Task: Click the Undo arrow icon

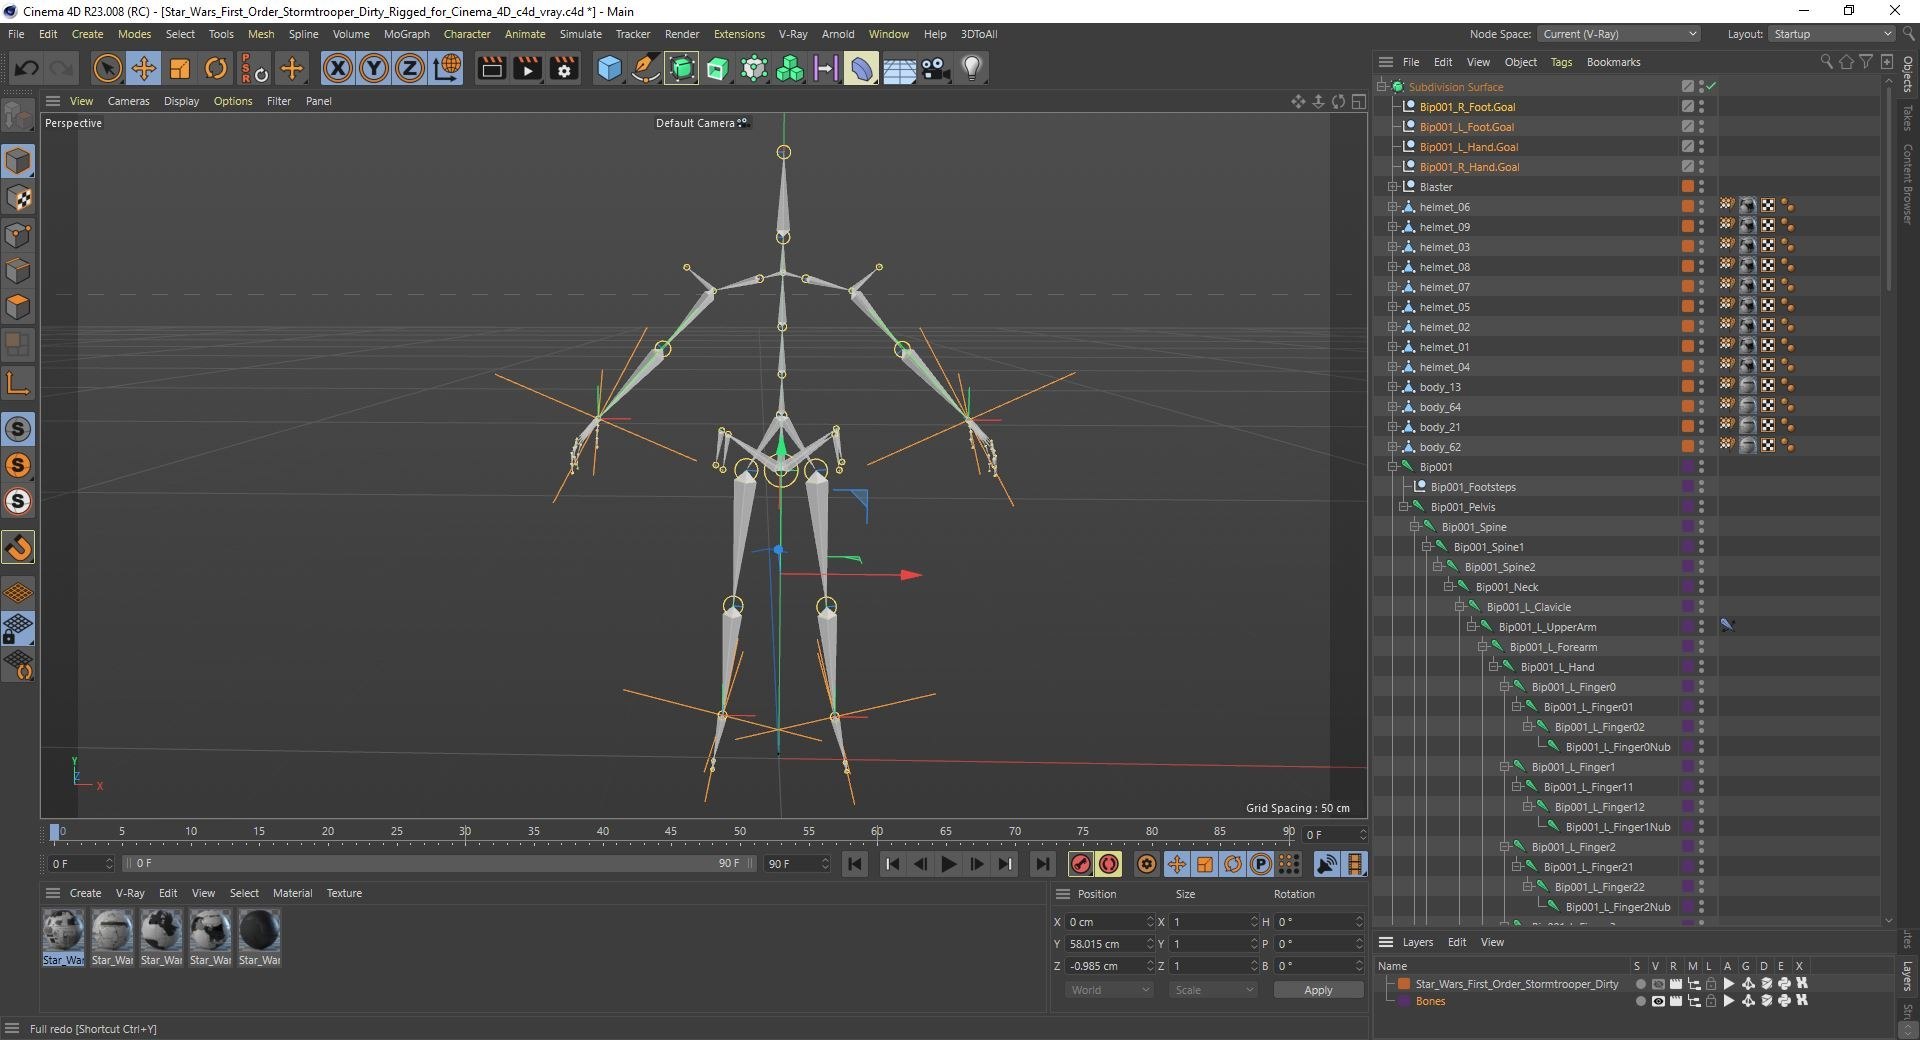Action: pos(27,69)
